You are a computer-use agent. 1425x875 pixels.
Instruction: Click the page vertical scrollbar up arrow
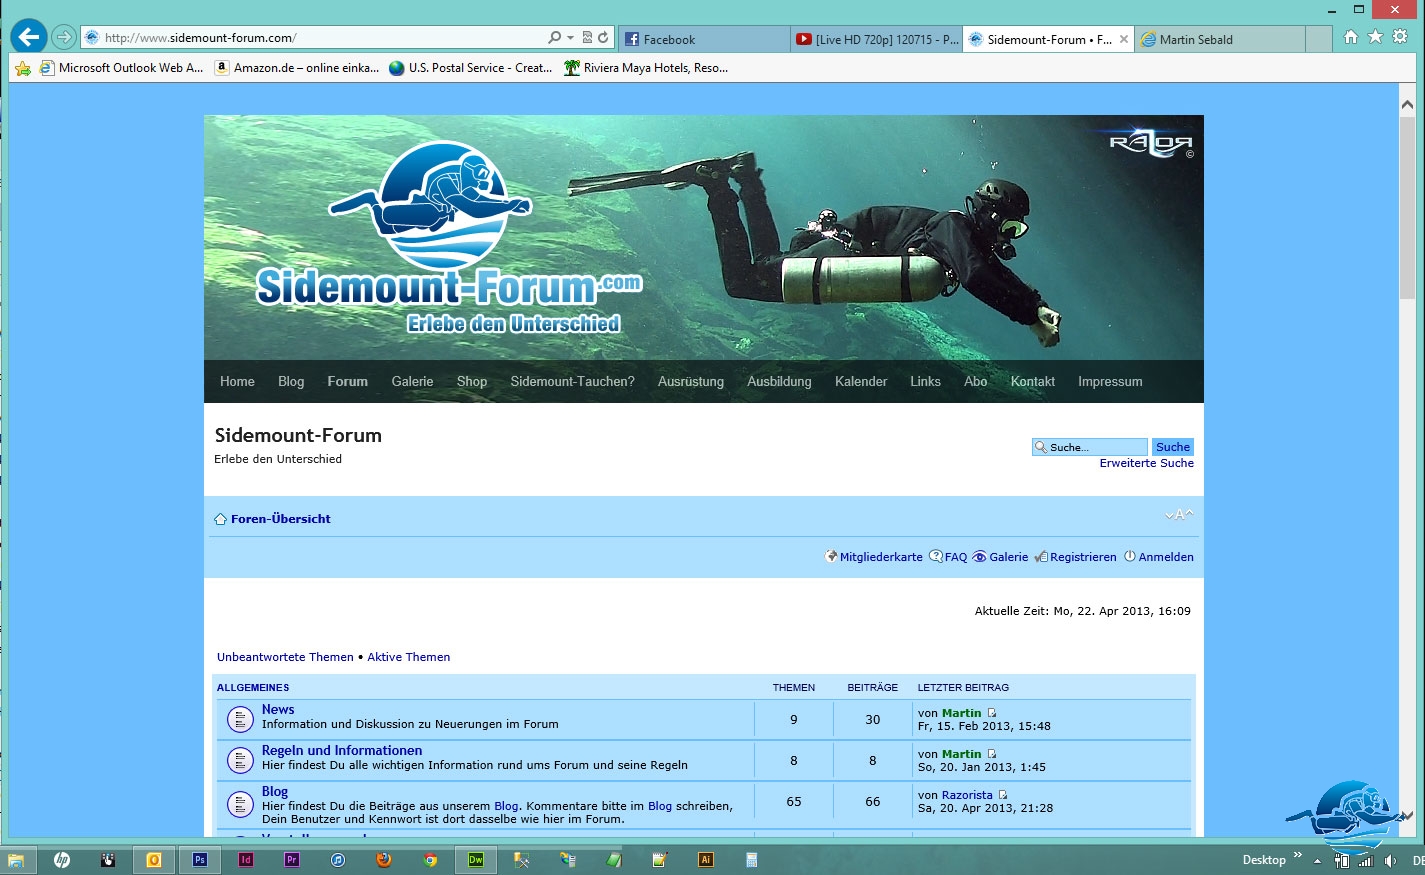pos(1407,104)
